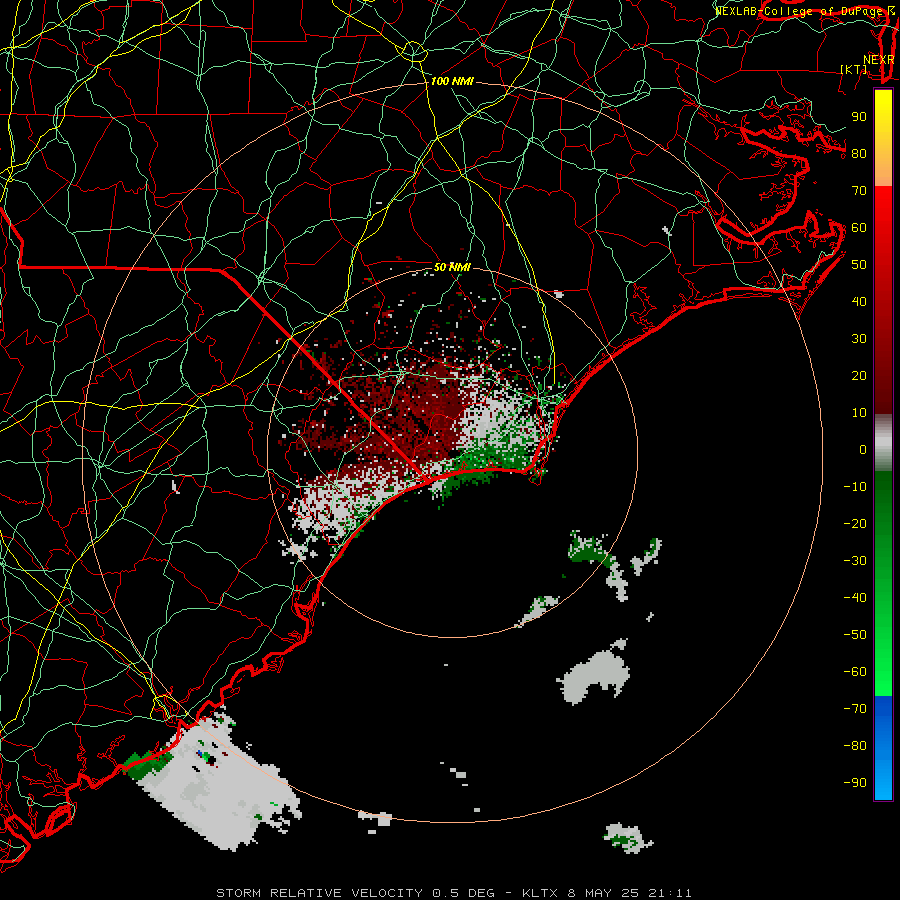Click the -70 value on velocity scale

[855, 709]
